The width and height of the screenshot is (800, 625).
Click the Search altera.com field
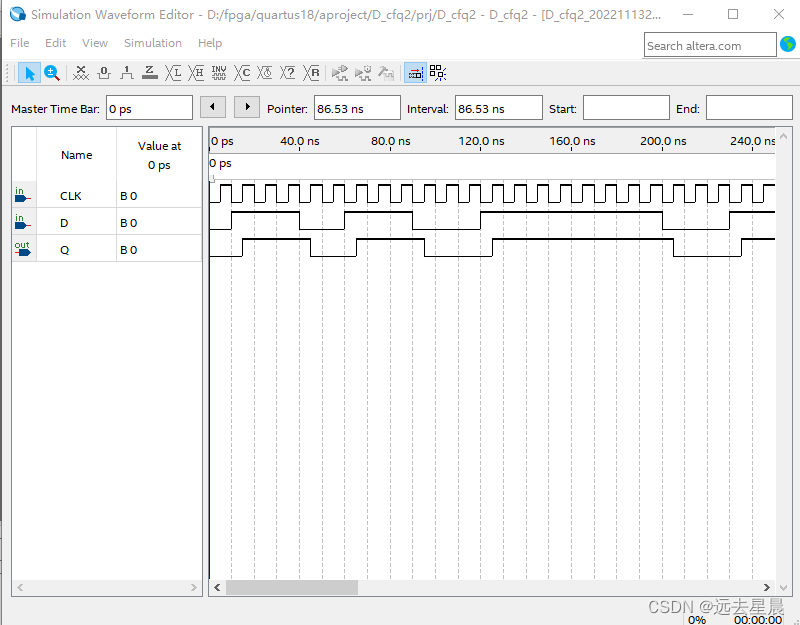pos(710,45)
